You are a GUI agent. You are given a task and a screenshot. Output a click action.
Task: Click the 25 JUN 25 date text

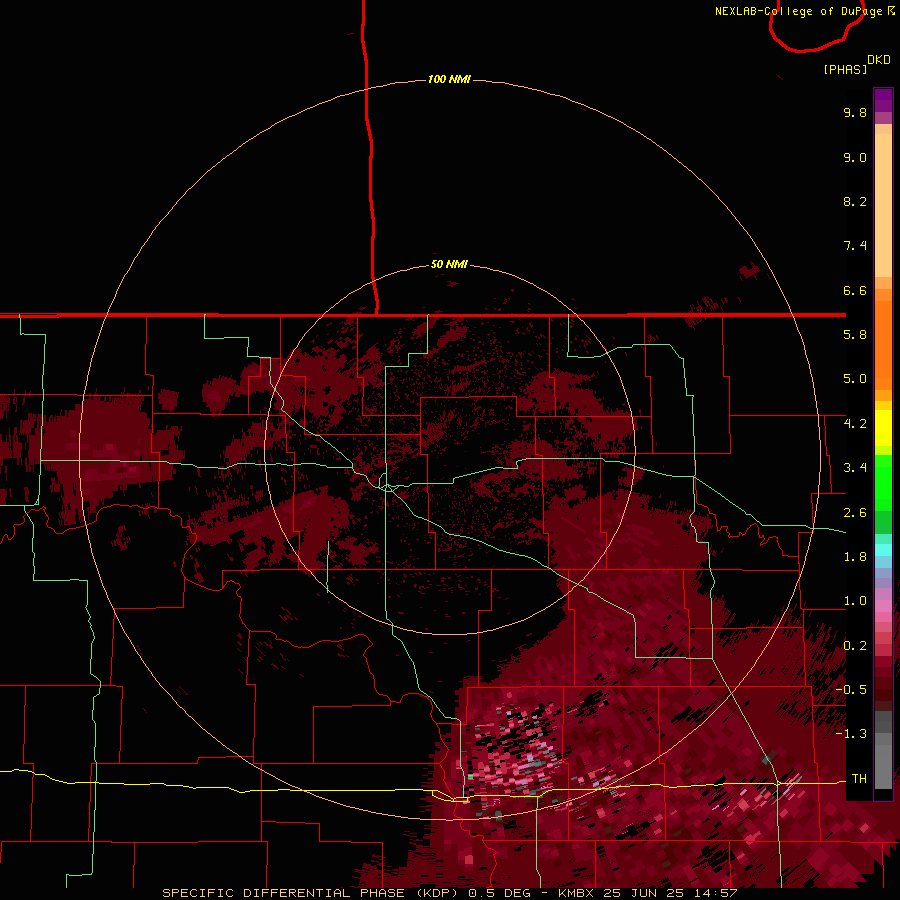click(x=643, y=893)
